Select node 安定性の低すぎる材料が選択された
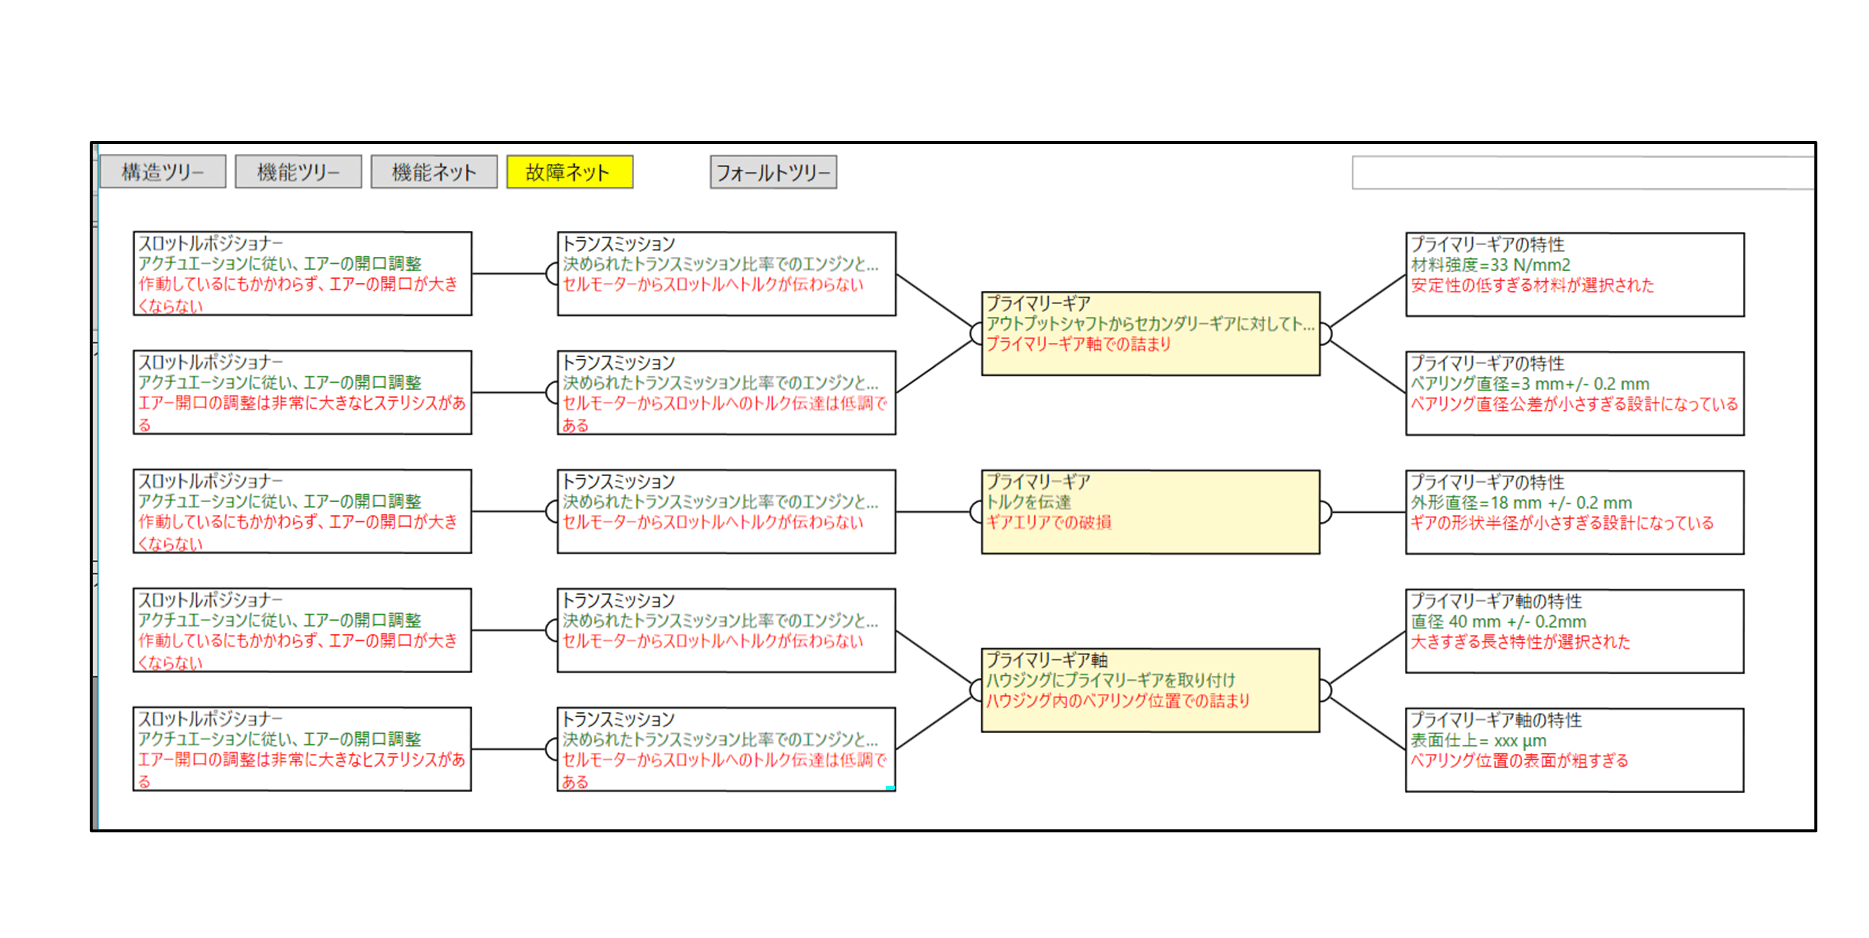Image resolution: width=1869 pixels, height=938 pixels. tap(1575, 275)
